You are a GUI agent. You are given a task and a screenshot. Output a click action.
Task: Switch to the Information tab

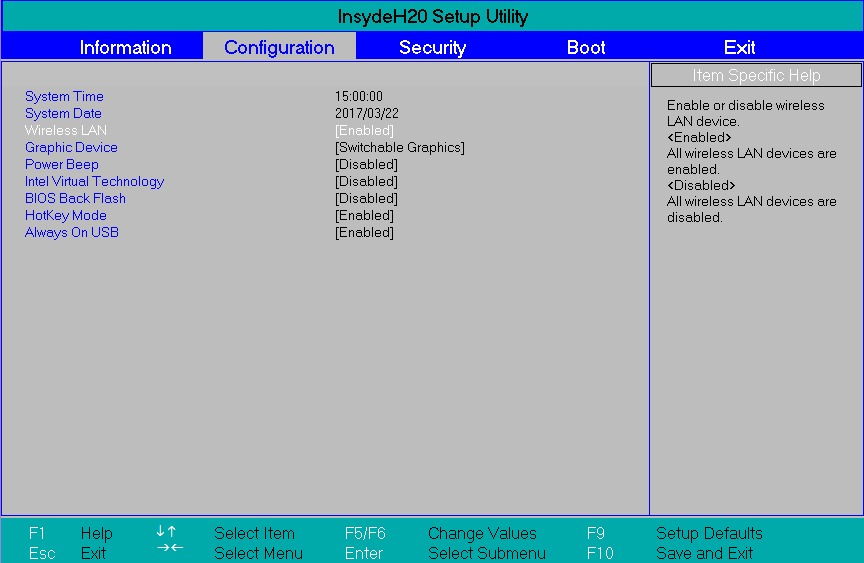pos(125,47)
